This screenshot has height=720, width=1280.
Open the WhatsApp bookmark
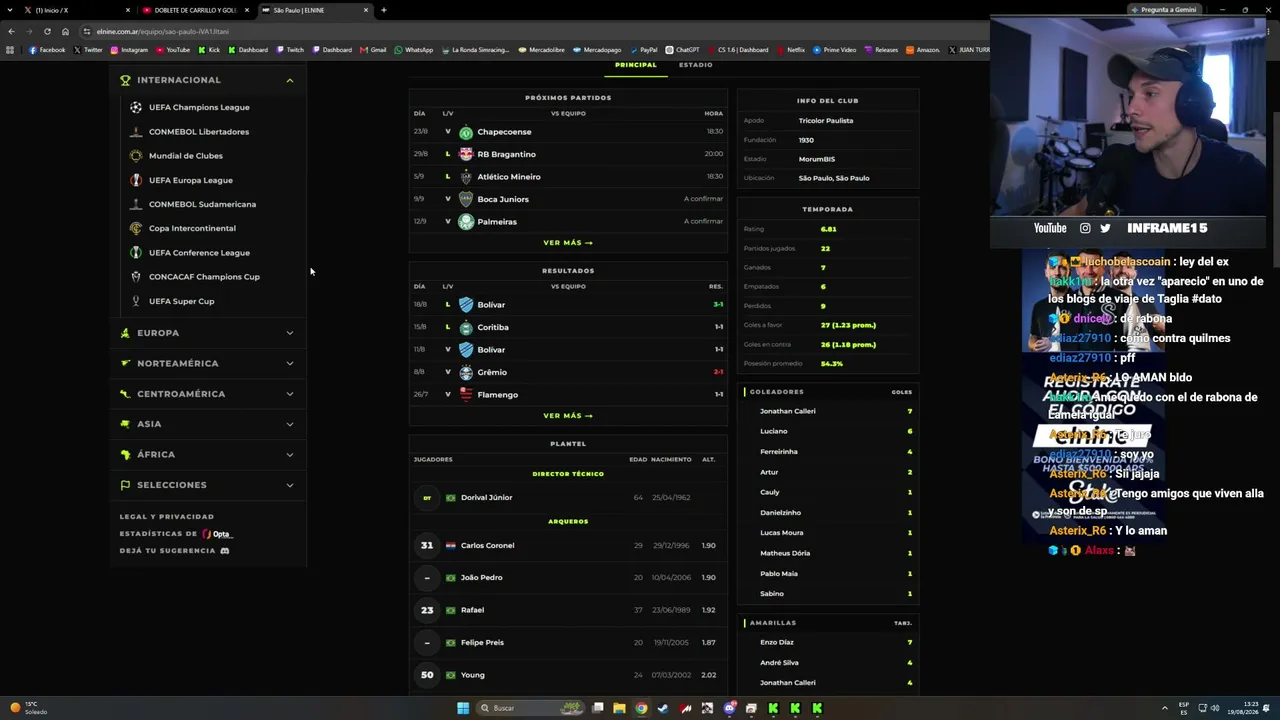tap(414, 50)
